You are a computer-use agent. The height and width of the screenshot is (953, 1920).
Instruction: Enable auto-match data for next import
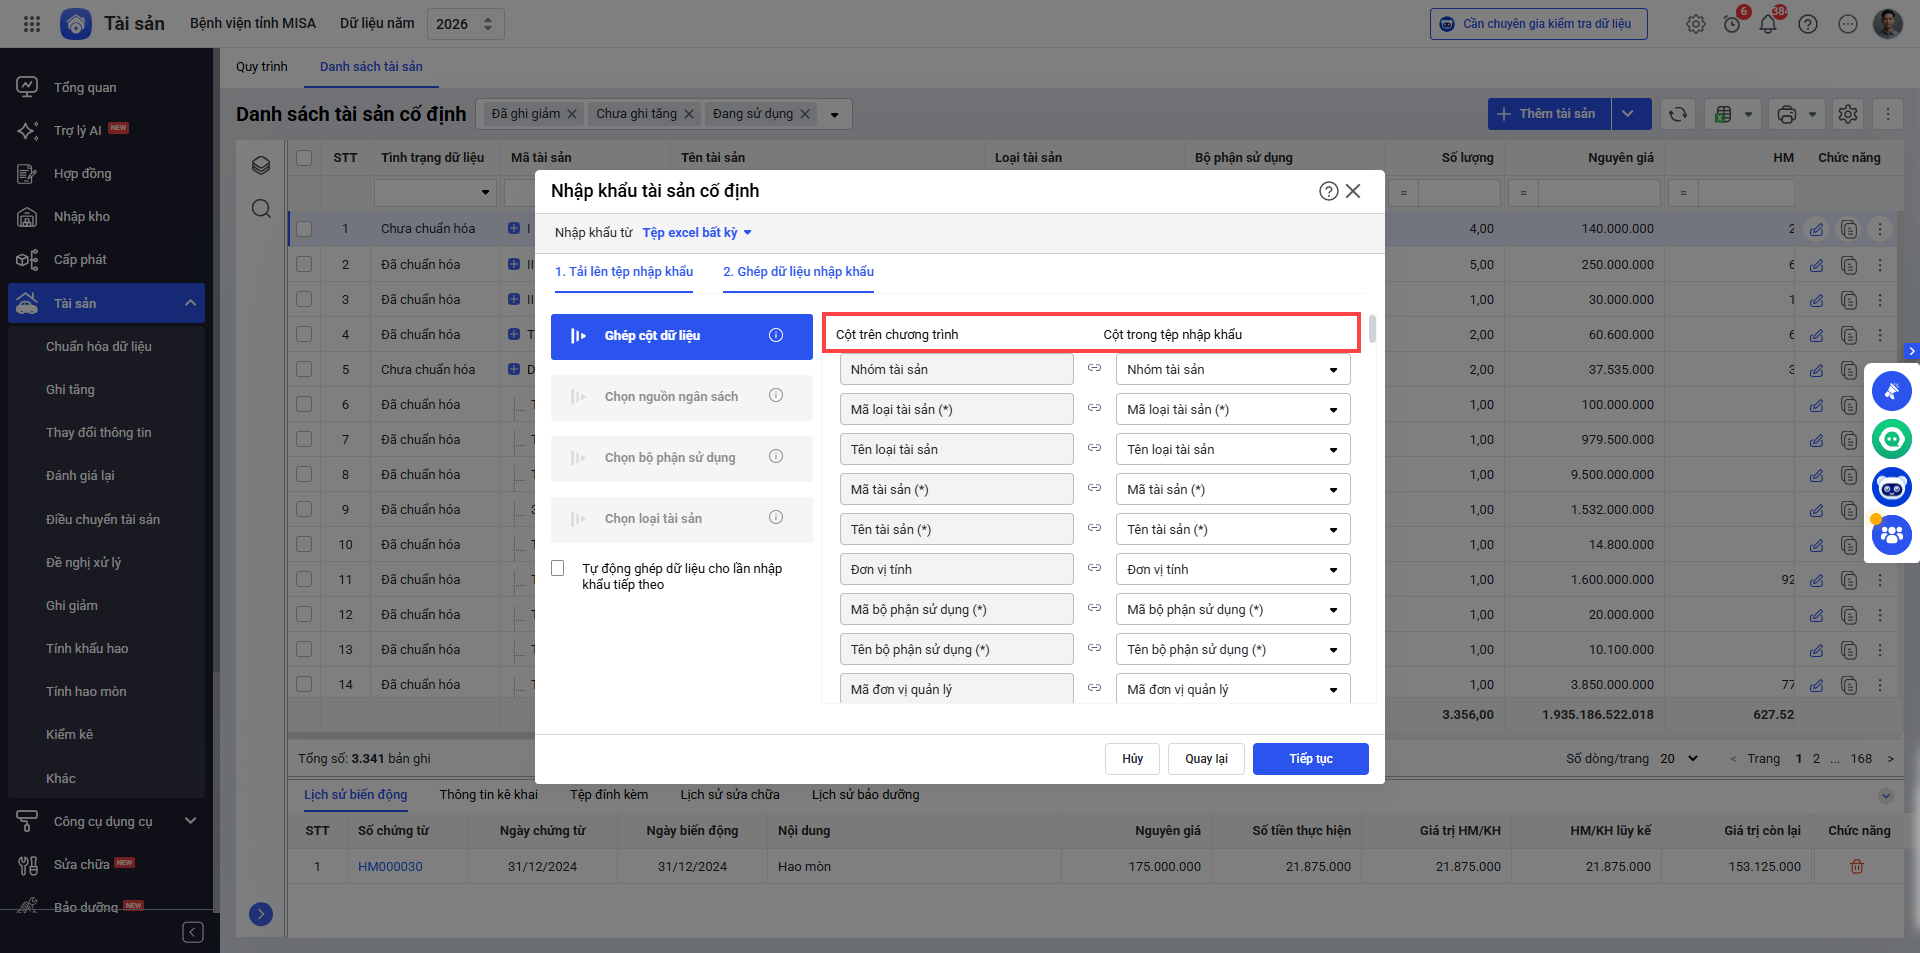[558, 569]
